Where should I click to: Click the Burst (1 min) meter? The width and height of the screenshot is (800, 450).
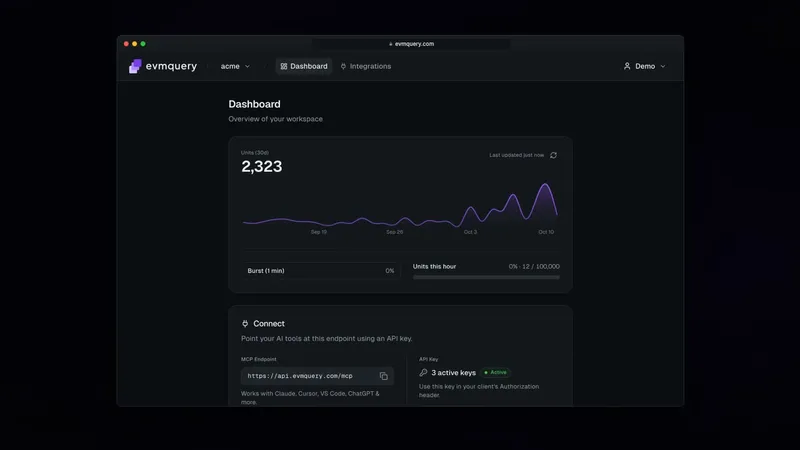pyautogui.click(x=321, y=271)
